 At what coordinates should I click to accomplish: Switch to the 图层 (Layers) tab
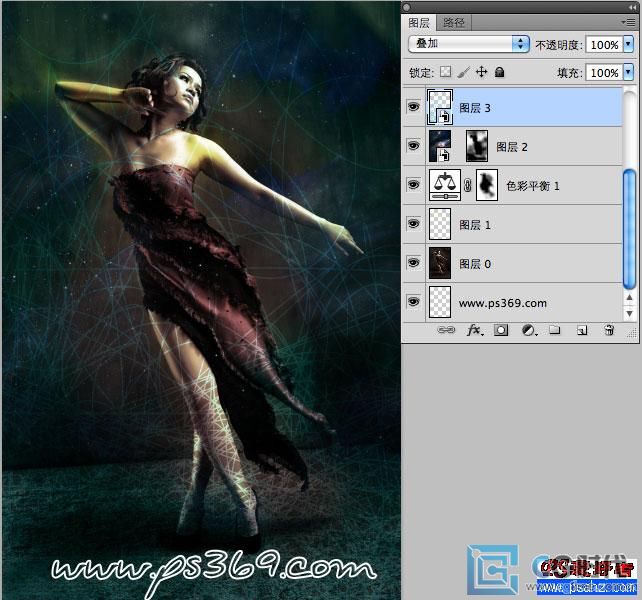click(419, 23)
